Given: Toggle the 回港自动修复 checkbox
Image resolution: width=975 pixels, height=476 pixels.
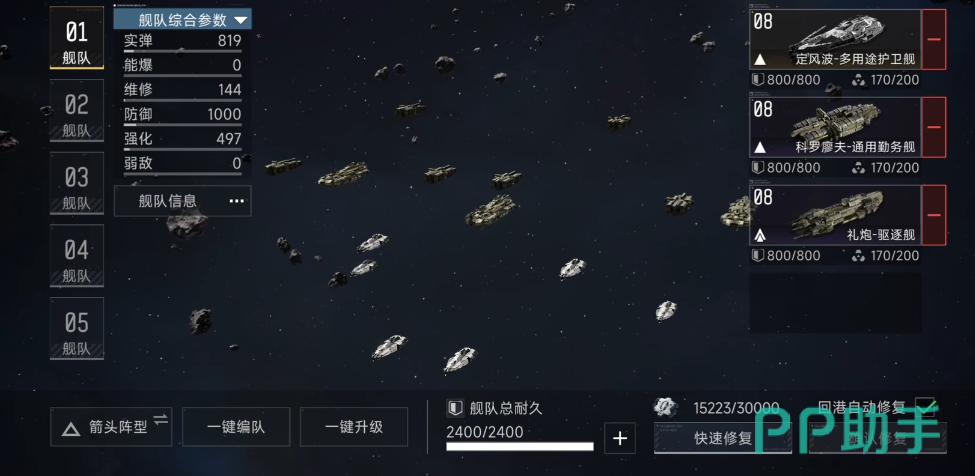Looking at the screenshot, I should [x=925, y=406].
